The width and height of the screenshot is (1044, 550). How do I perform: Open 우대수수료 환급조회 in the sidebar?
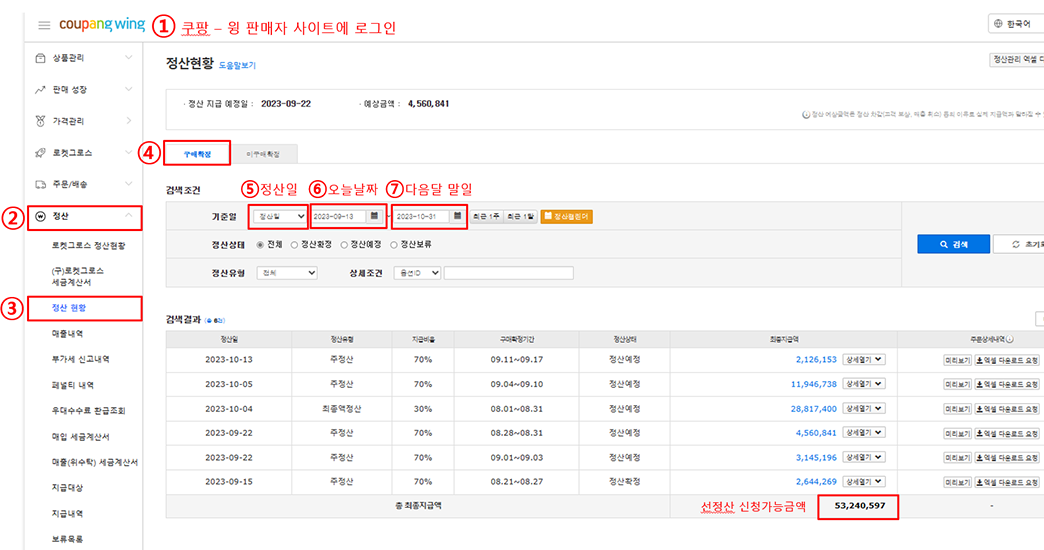(89, 411)
